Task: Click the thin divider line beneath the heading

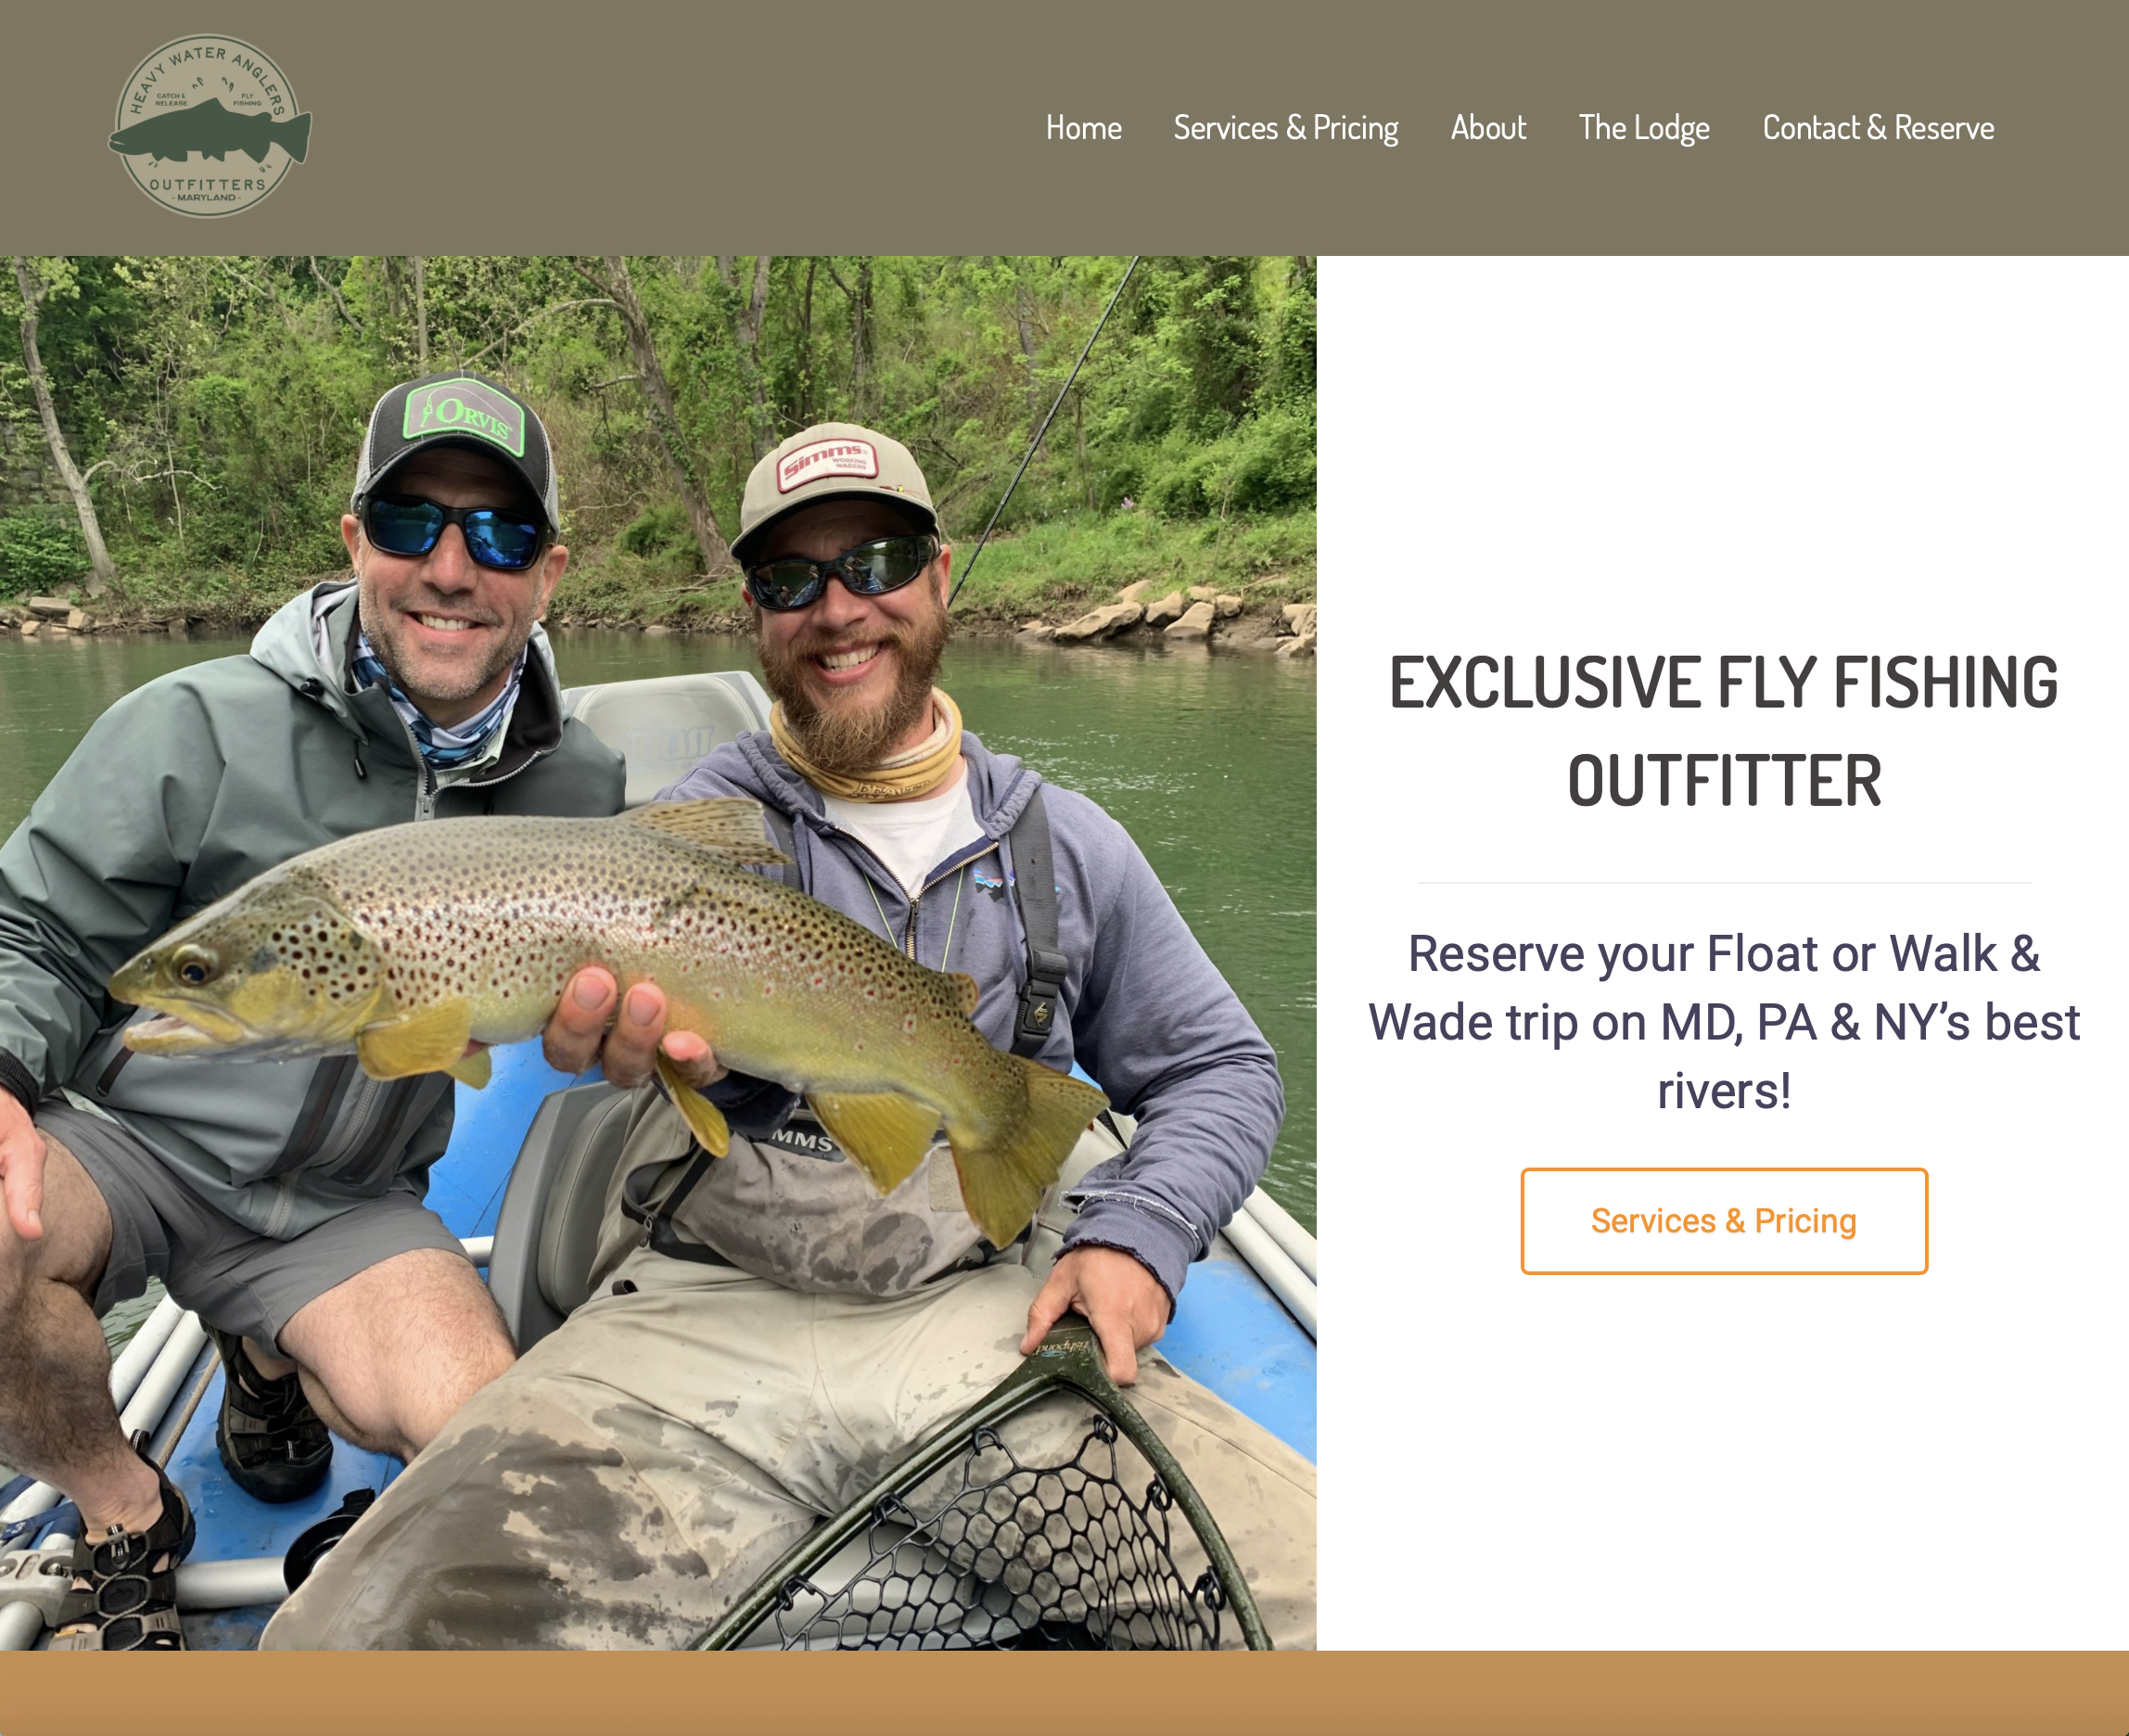Action: (x=1724, y=882)
